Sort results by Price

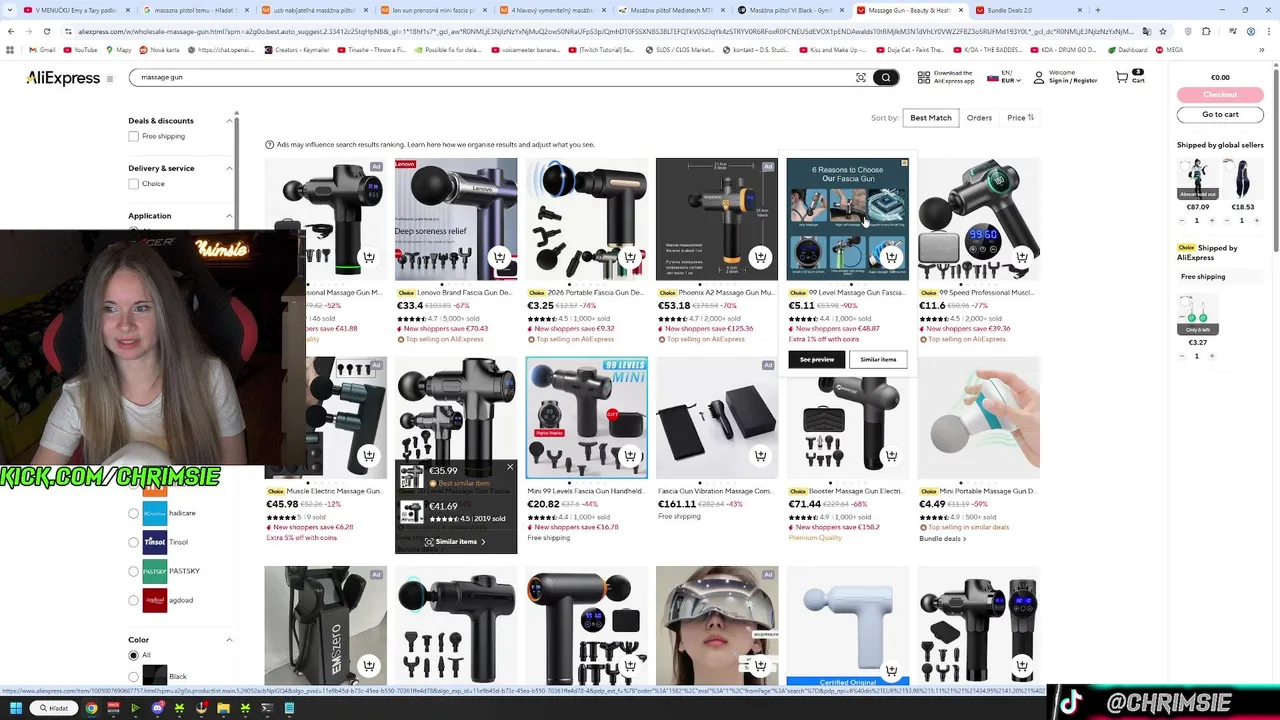point(1020,118)
